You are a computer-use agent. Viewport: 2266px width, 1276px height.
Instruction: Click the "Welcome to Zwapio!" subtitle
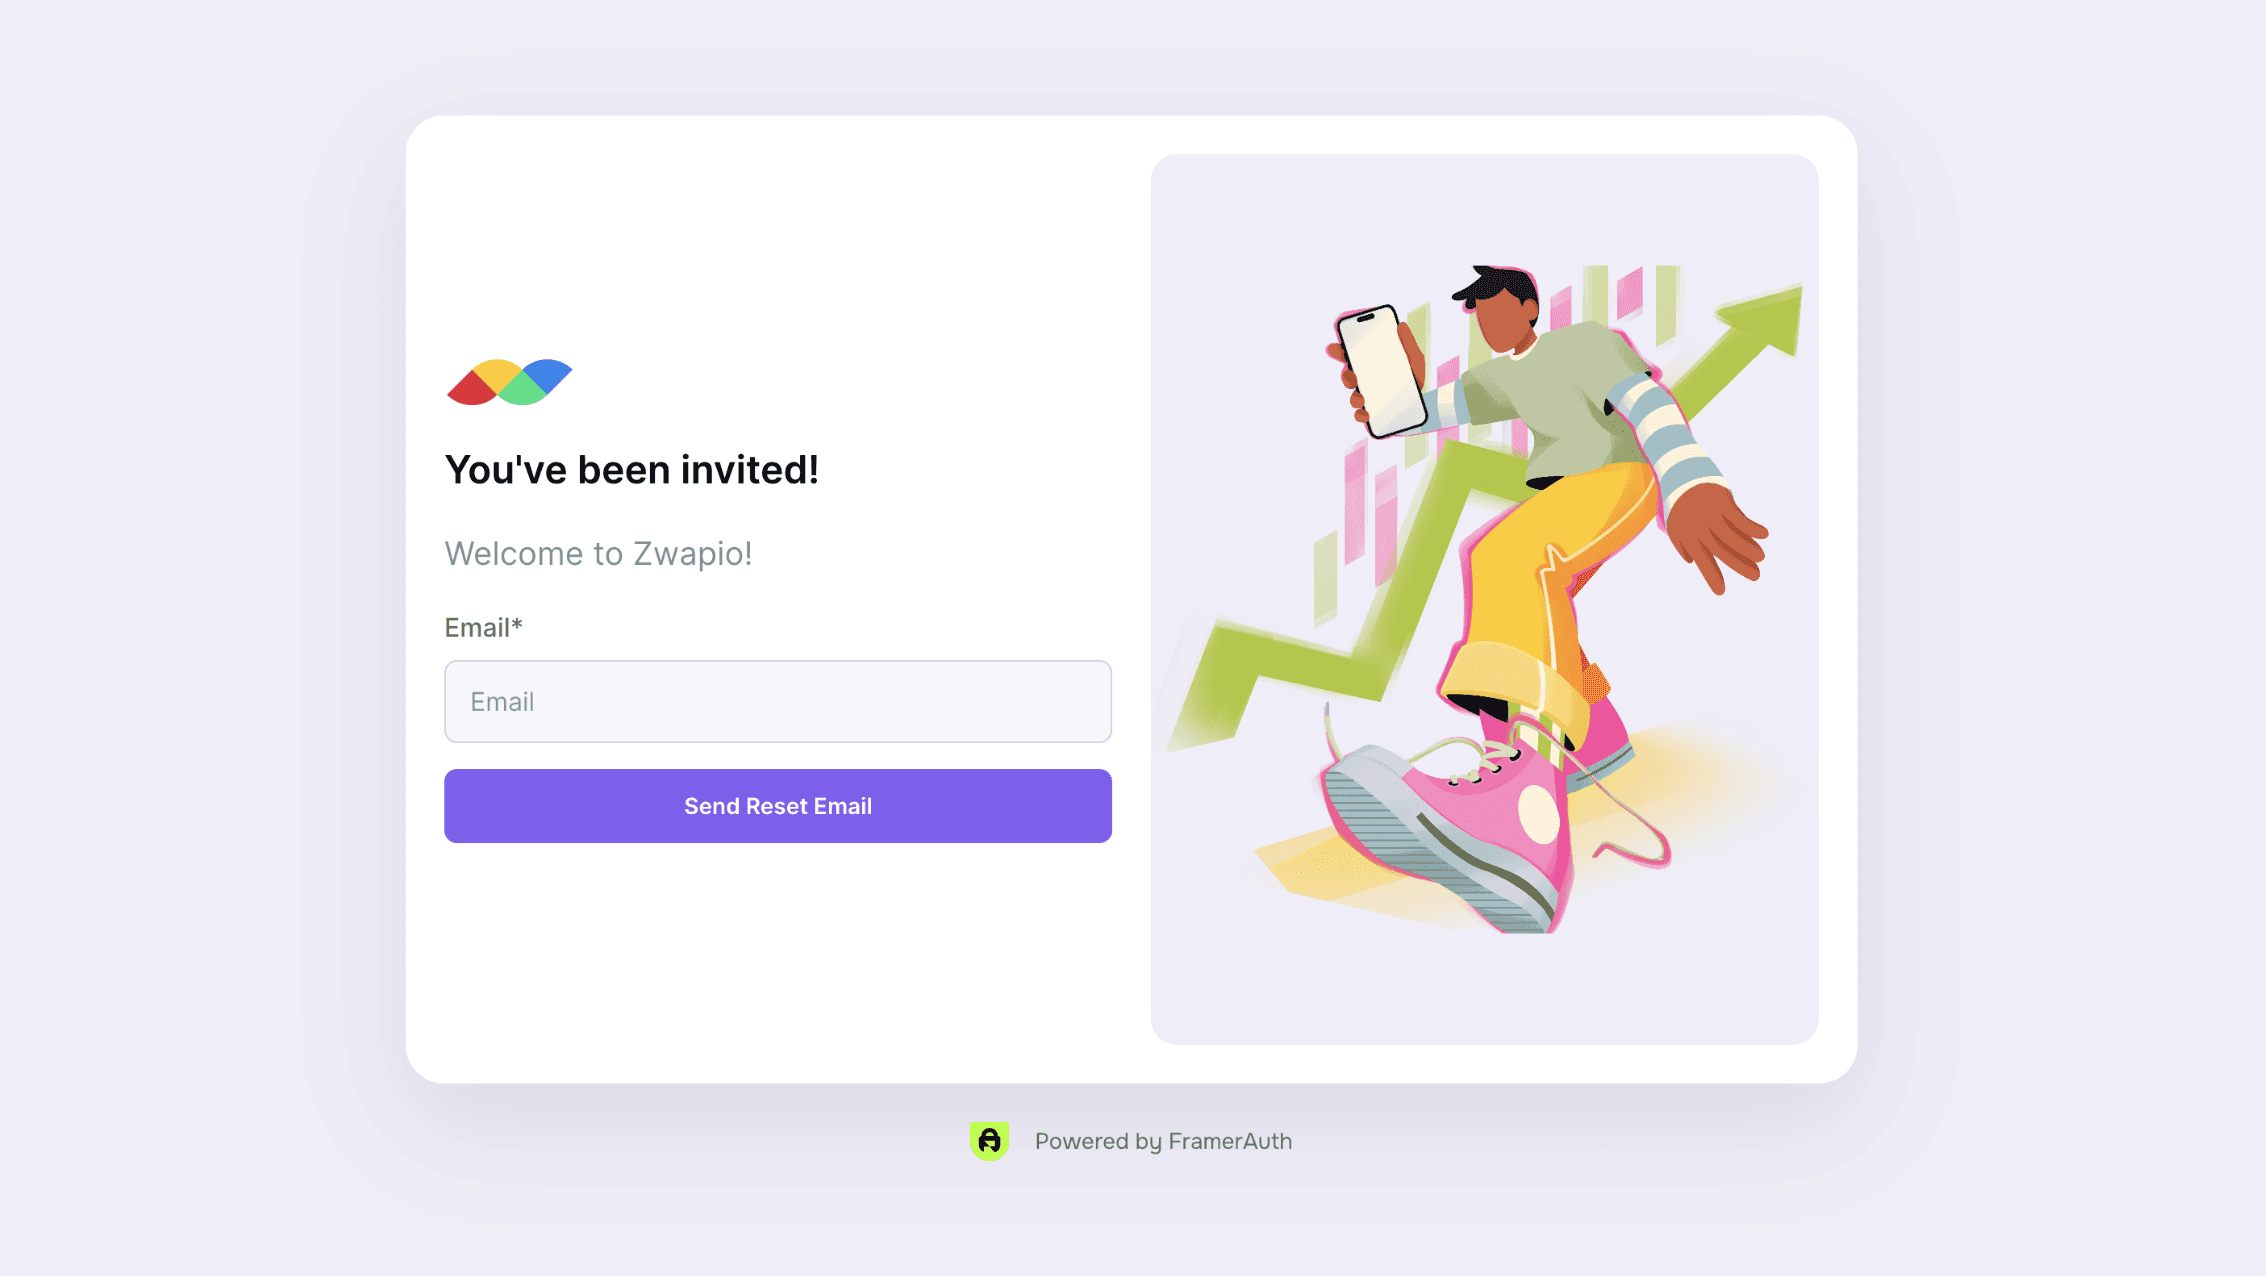point(598,553)
